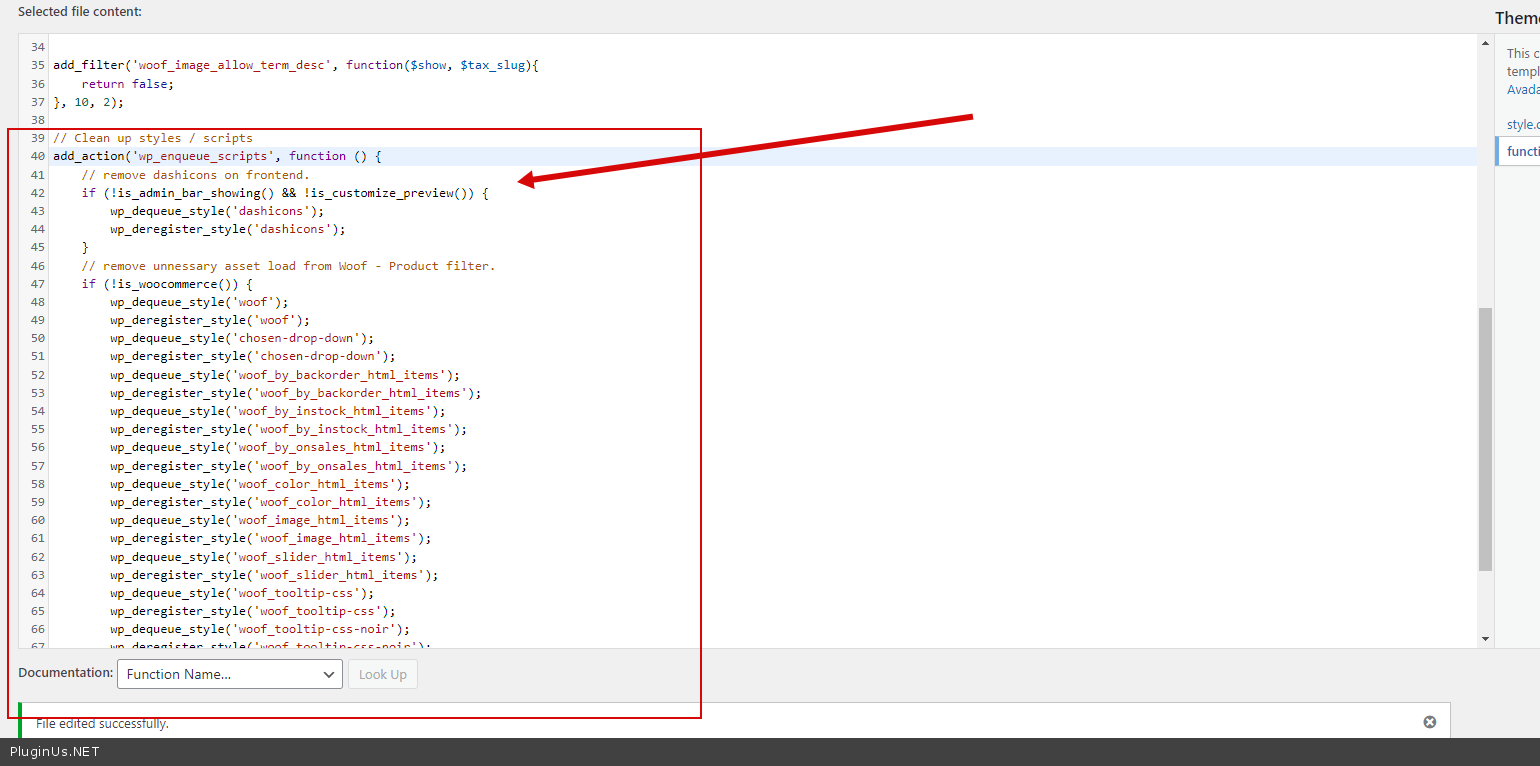Click line number 47 in the gutter
1540x766 pixels.
37,284
